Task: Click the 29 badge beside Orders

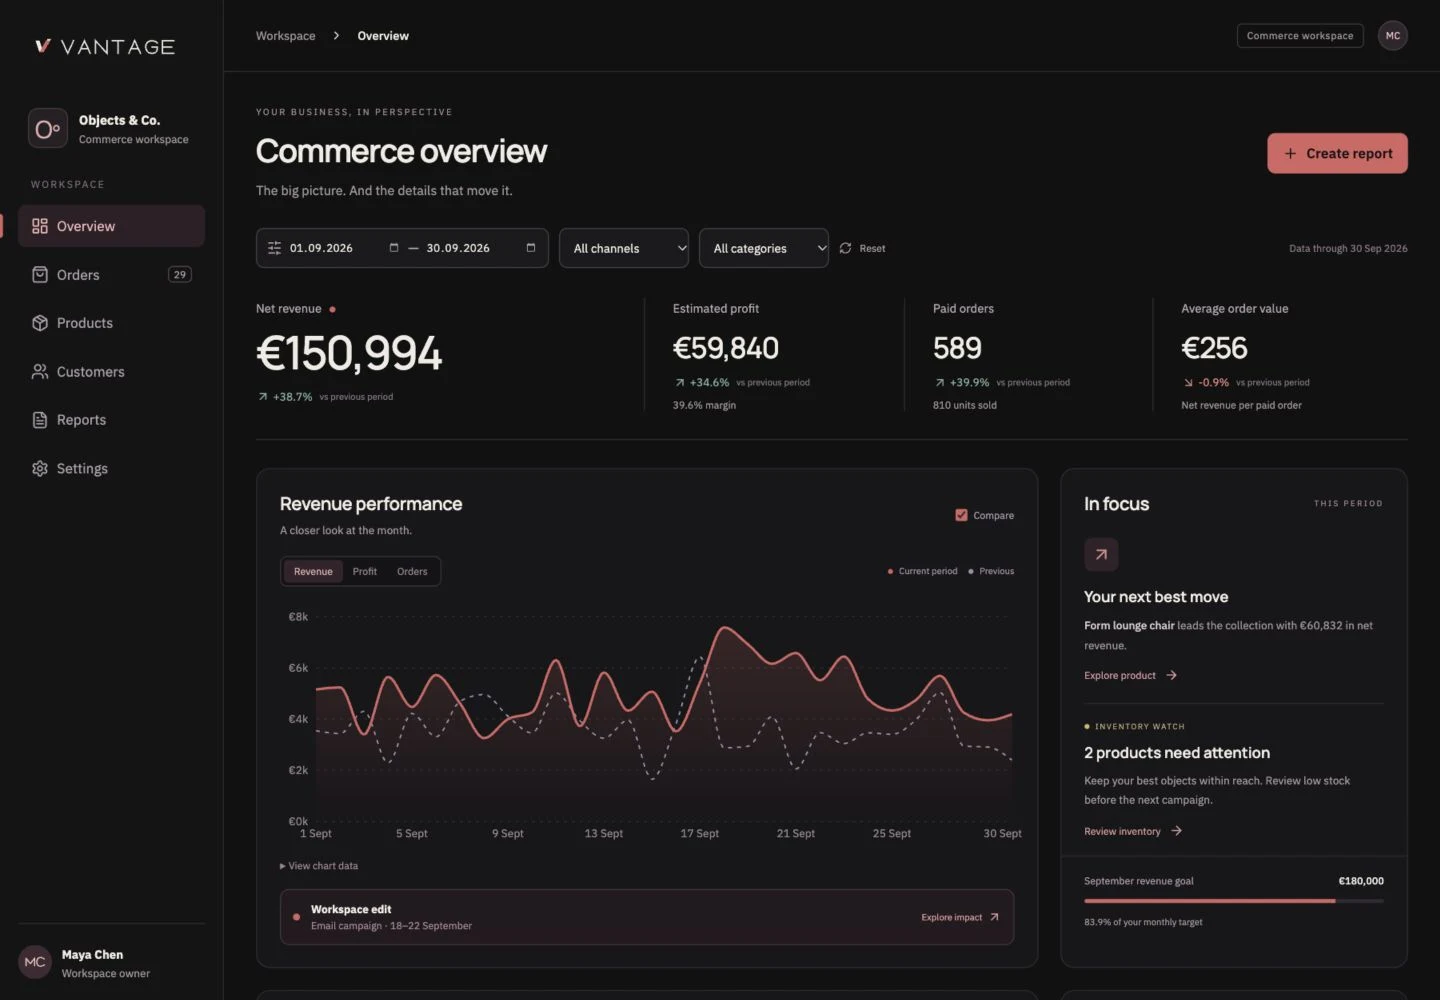Action: (x=180, y=274)
